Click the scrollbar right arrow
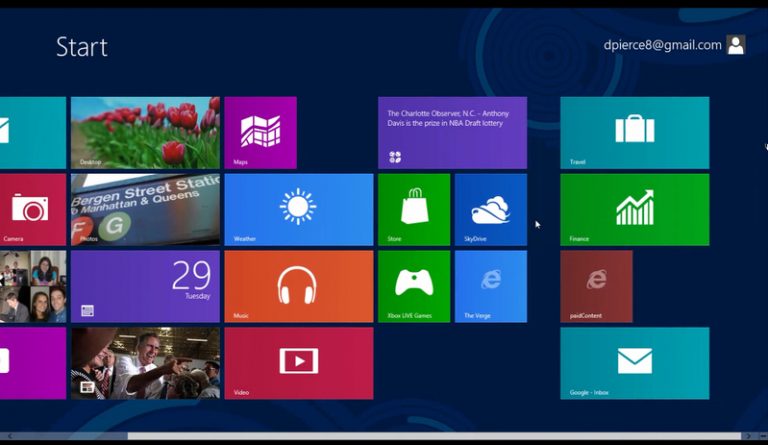The height and width of the screenshot is (445, 768). click(x=748, y=436)
